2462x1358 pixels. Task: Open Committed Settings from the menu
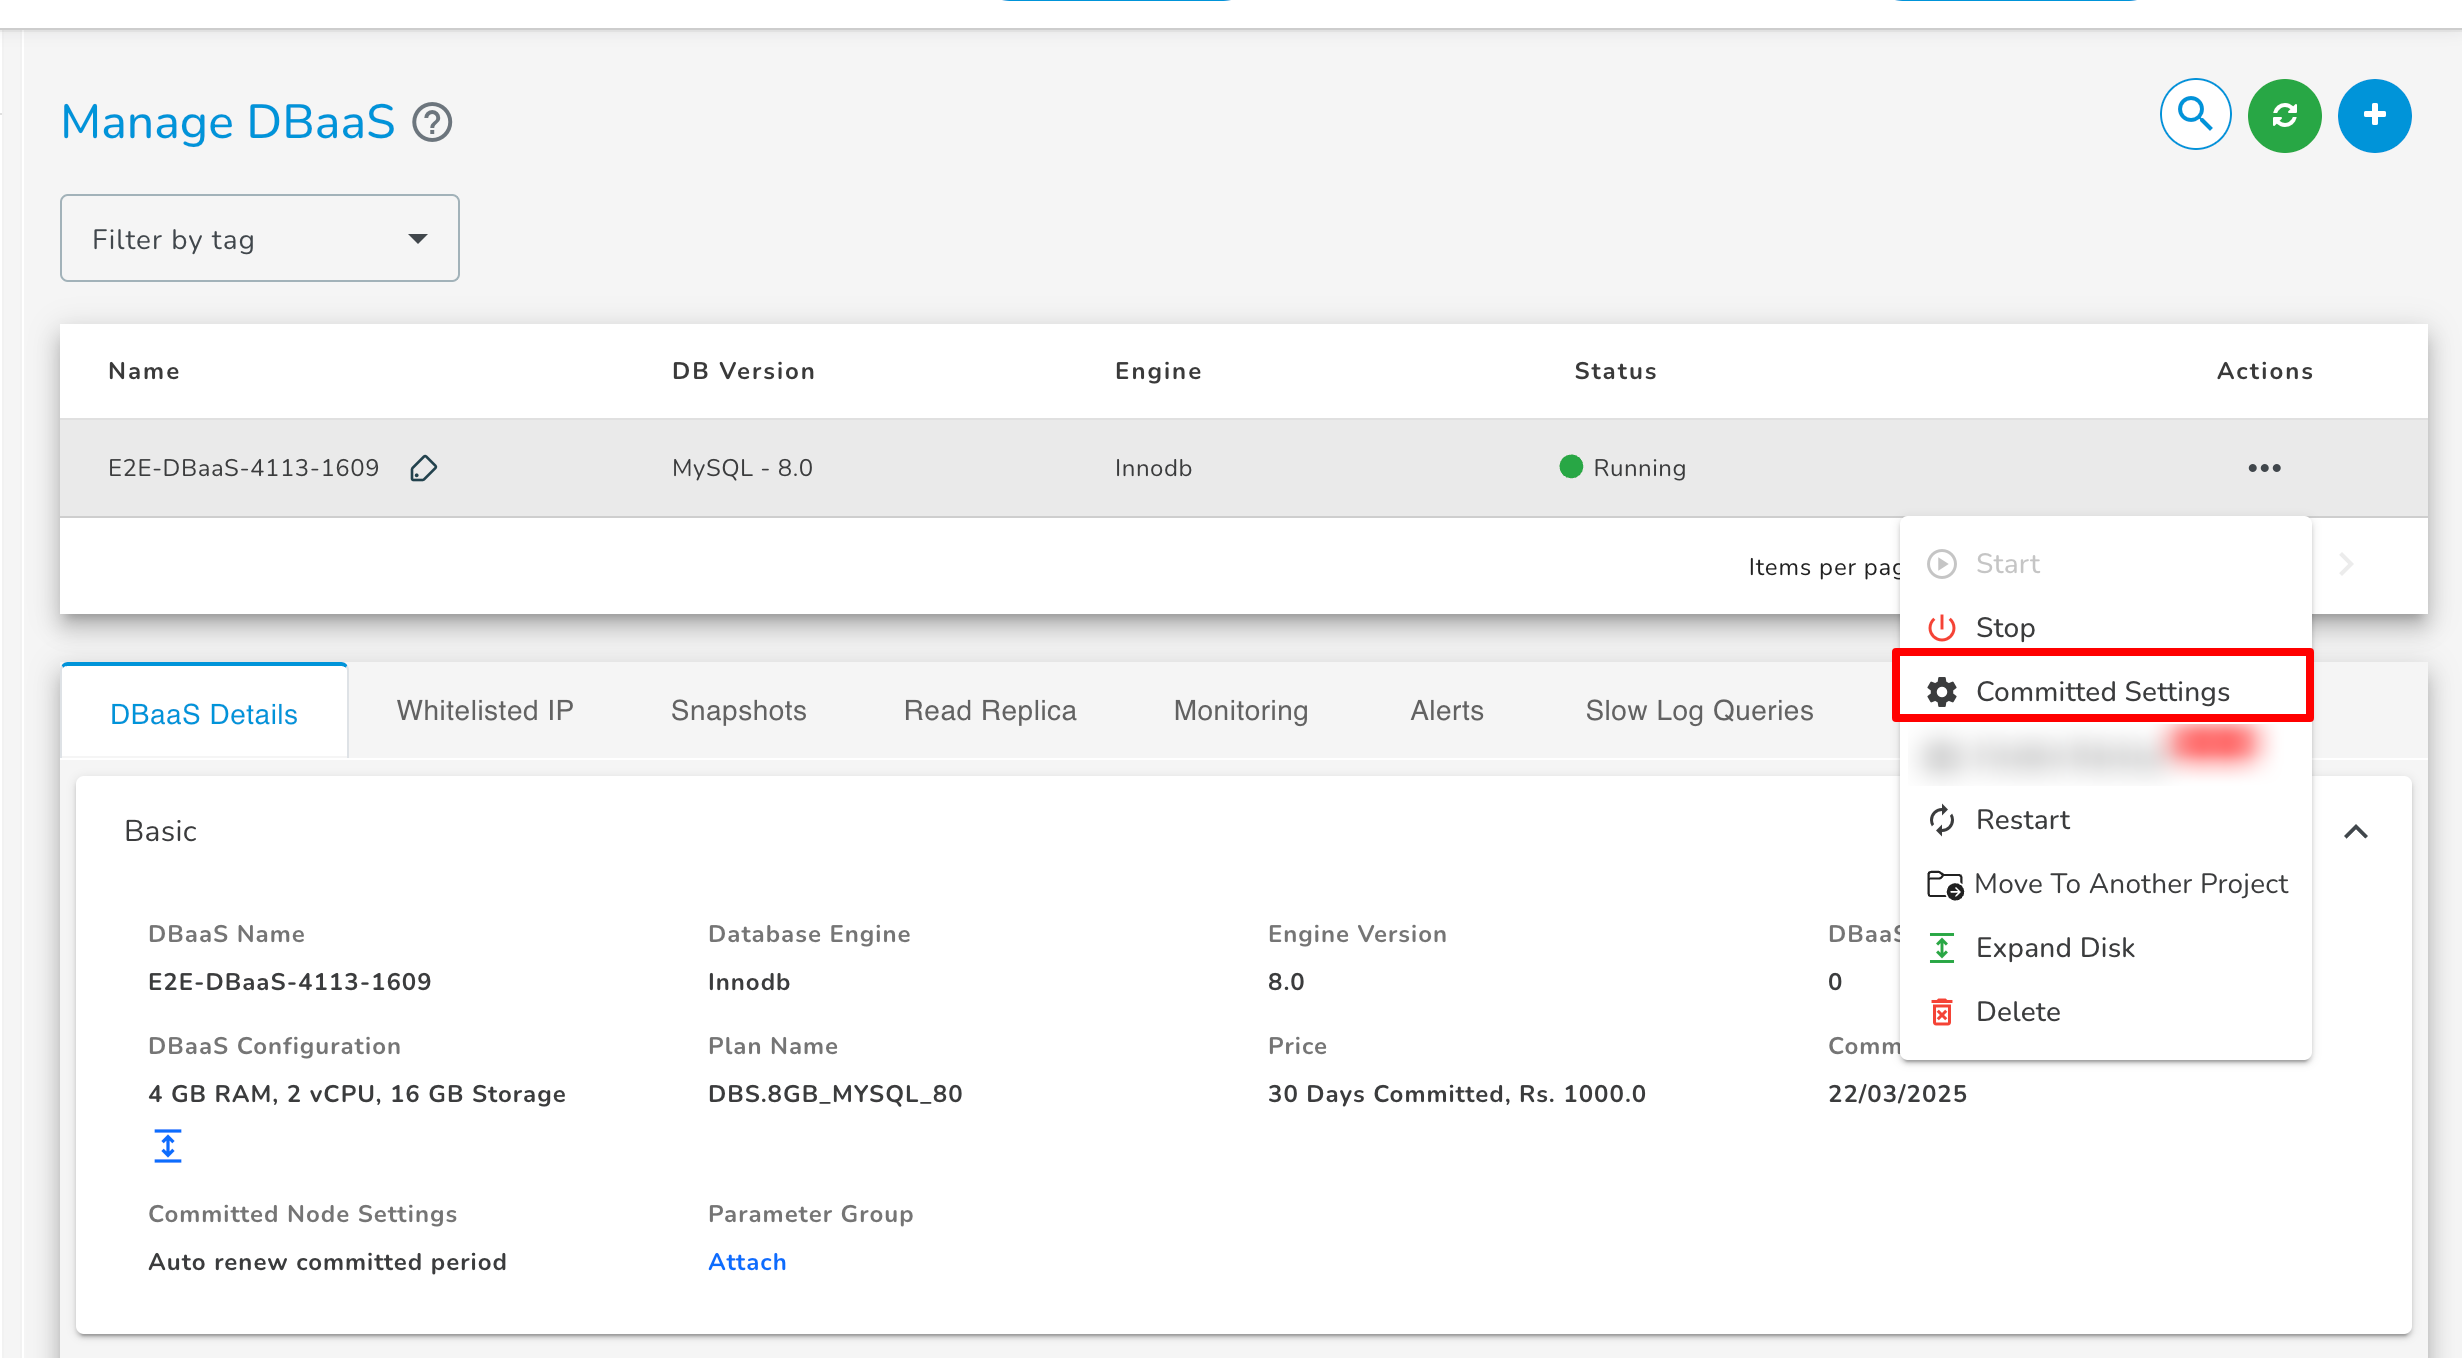click(x=2106, y=692)
